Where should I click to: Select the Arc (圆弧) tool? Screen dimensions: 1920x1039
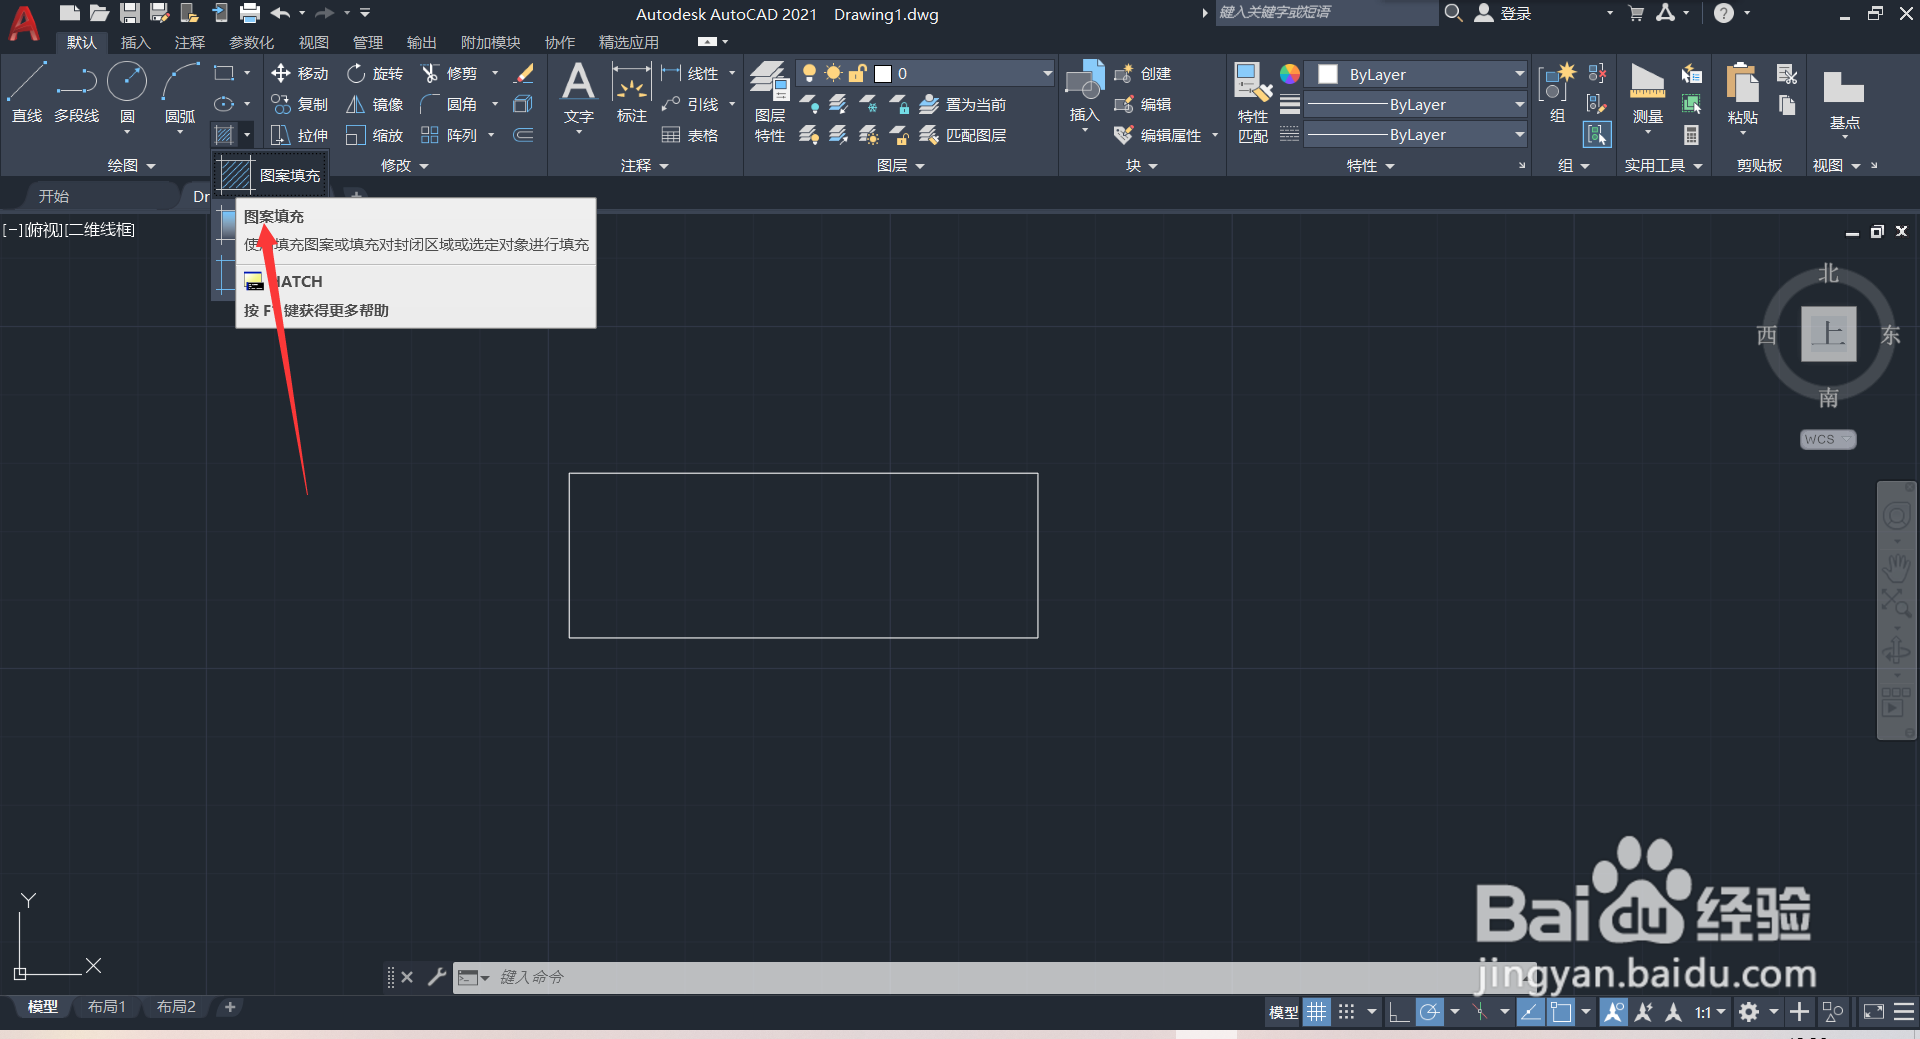180,92
